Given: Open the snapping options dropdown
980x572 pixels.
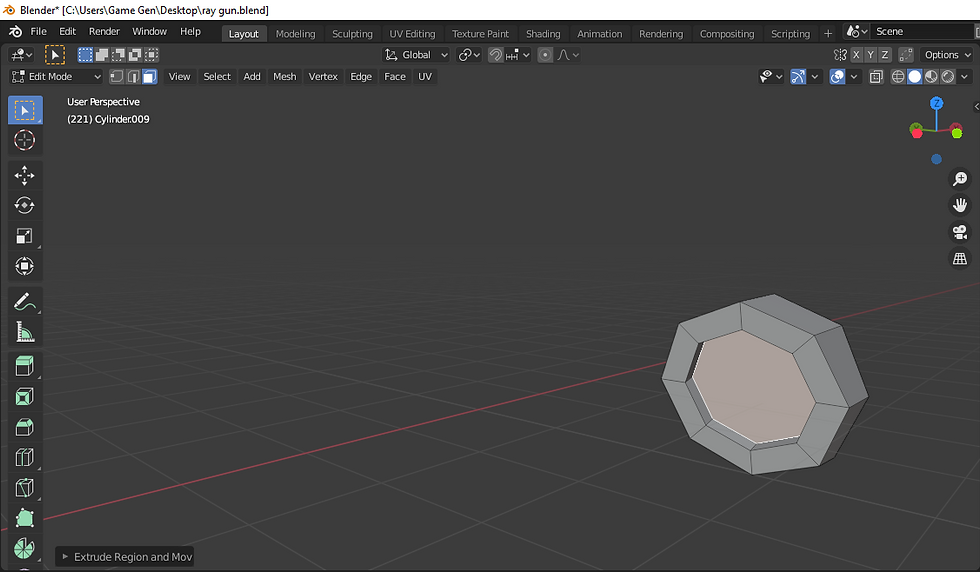Looking at the screenshot, I should (518, 55).
